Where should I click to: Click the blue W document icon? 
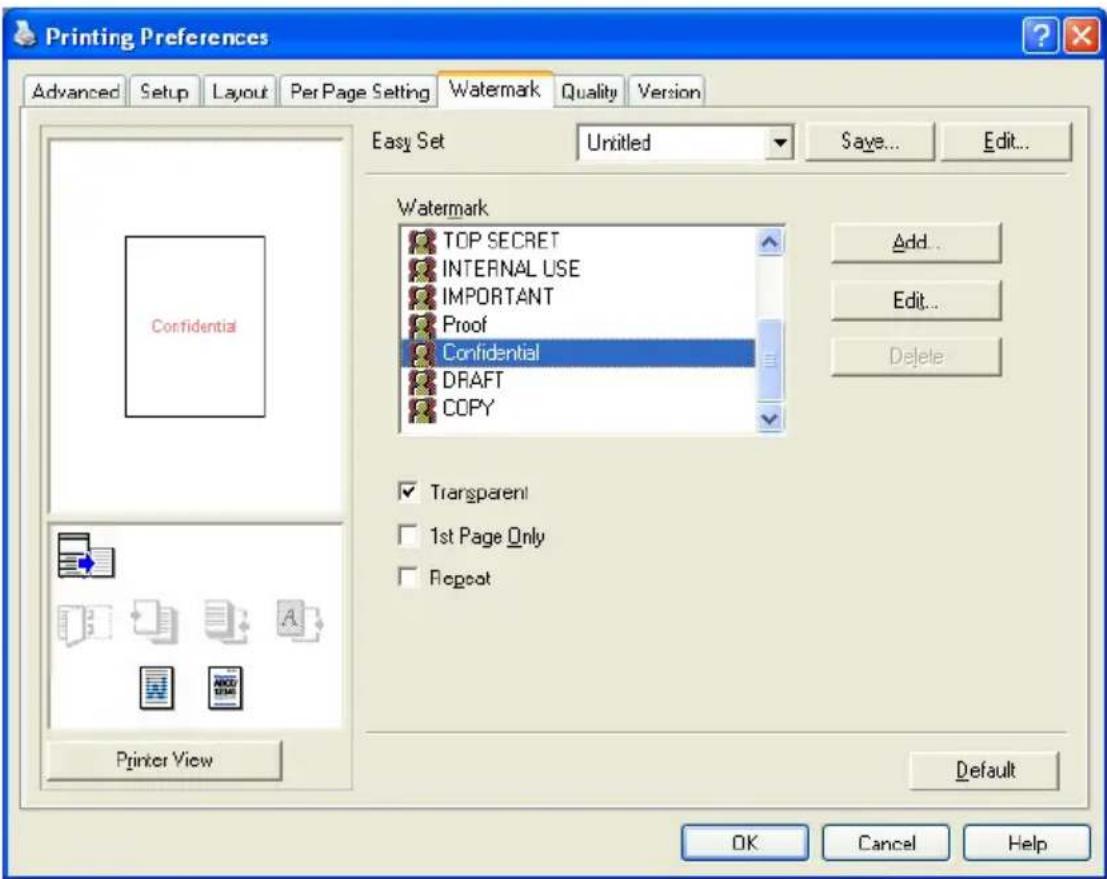157,687
